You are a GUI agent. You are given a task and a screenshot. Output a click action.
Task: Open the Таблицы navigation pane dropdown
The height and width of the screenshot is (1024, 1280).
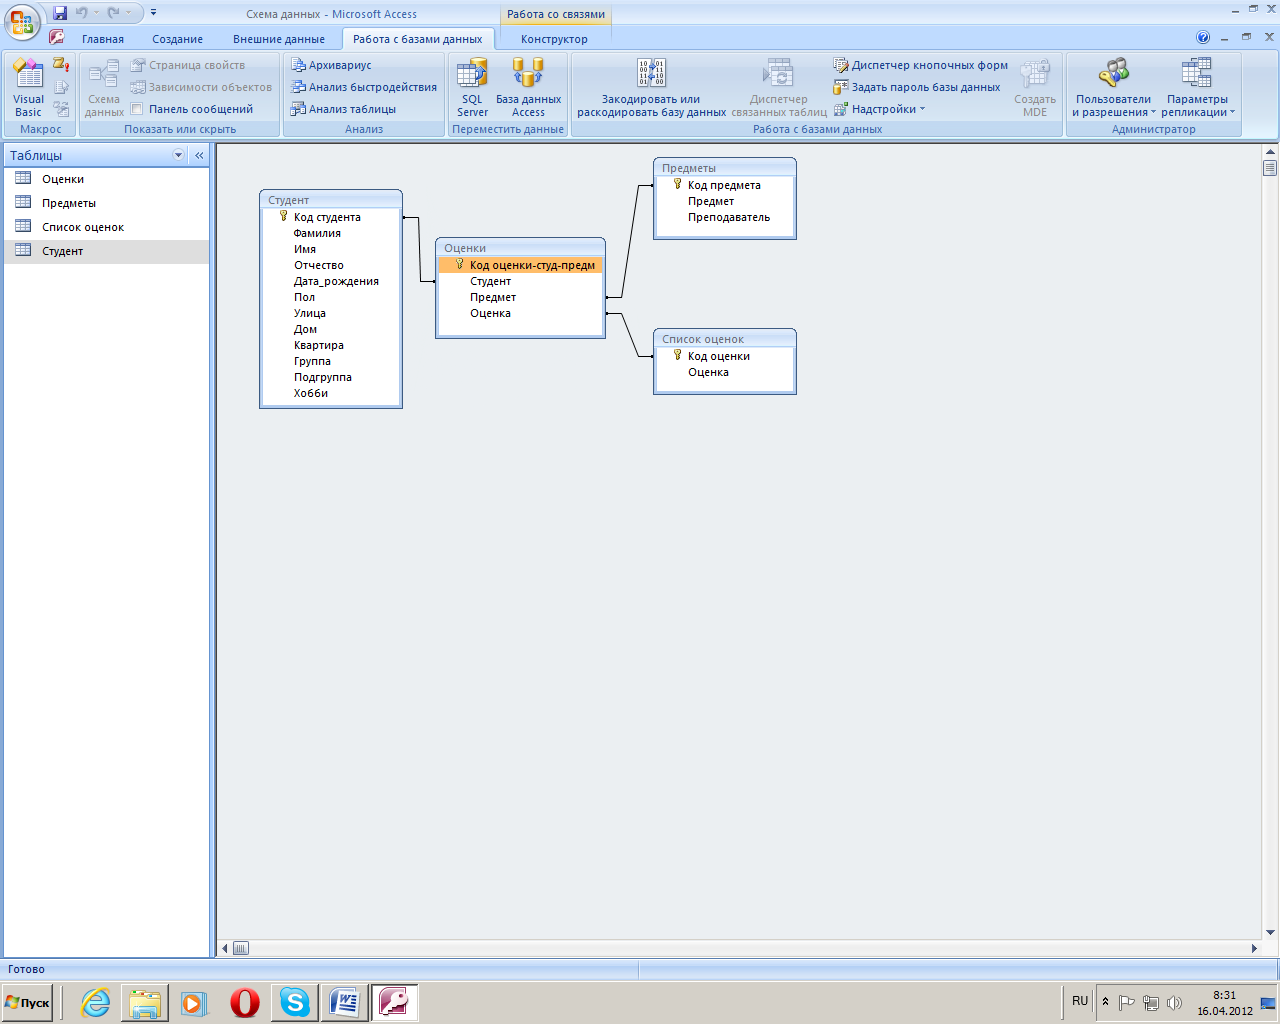tap(179, 155)
